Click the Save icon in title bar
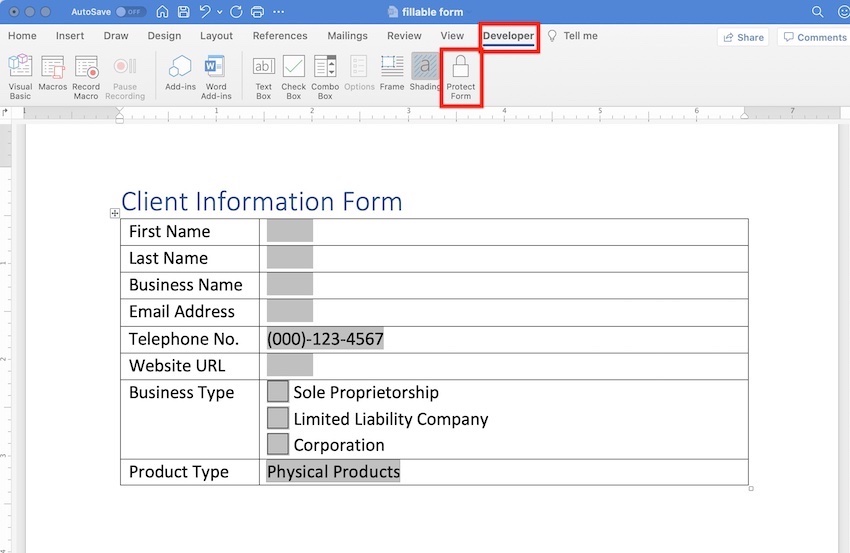The width and height of the screenshot is (850, 553). click(183, 12)
